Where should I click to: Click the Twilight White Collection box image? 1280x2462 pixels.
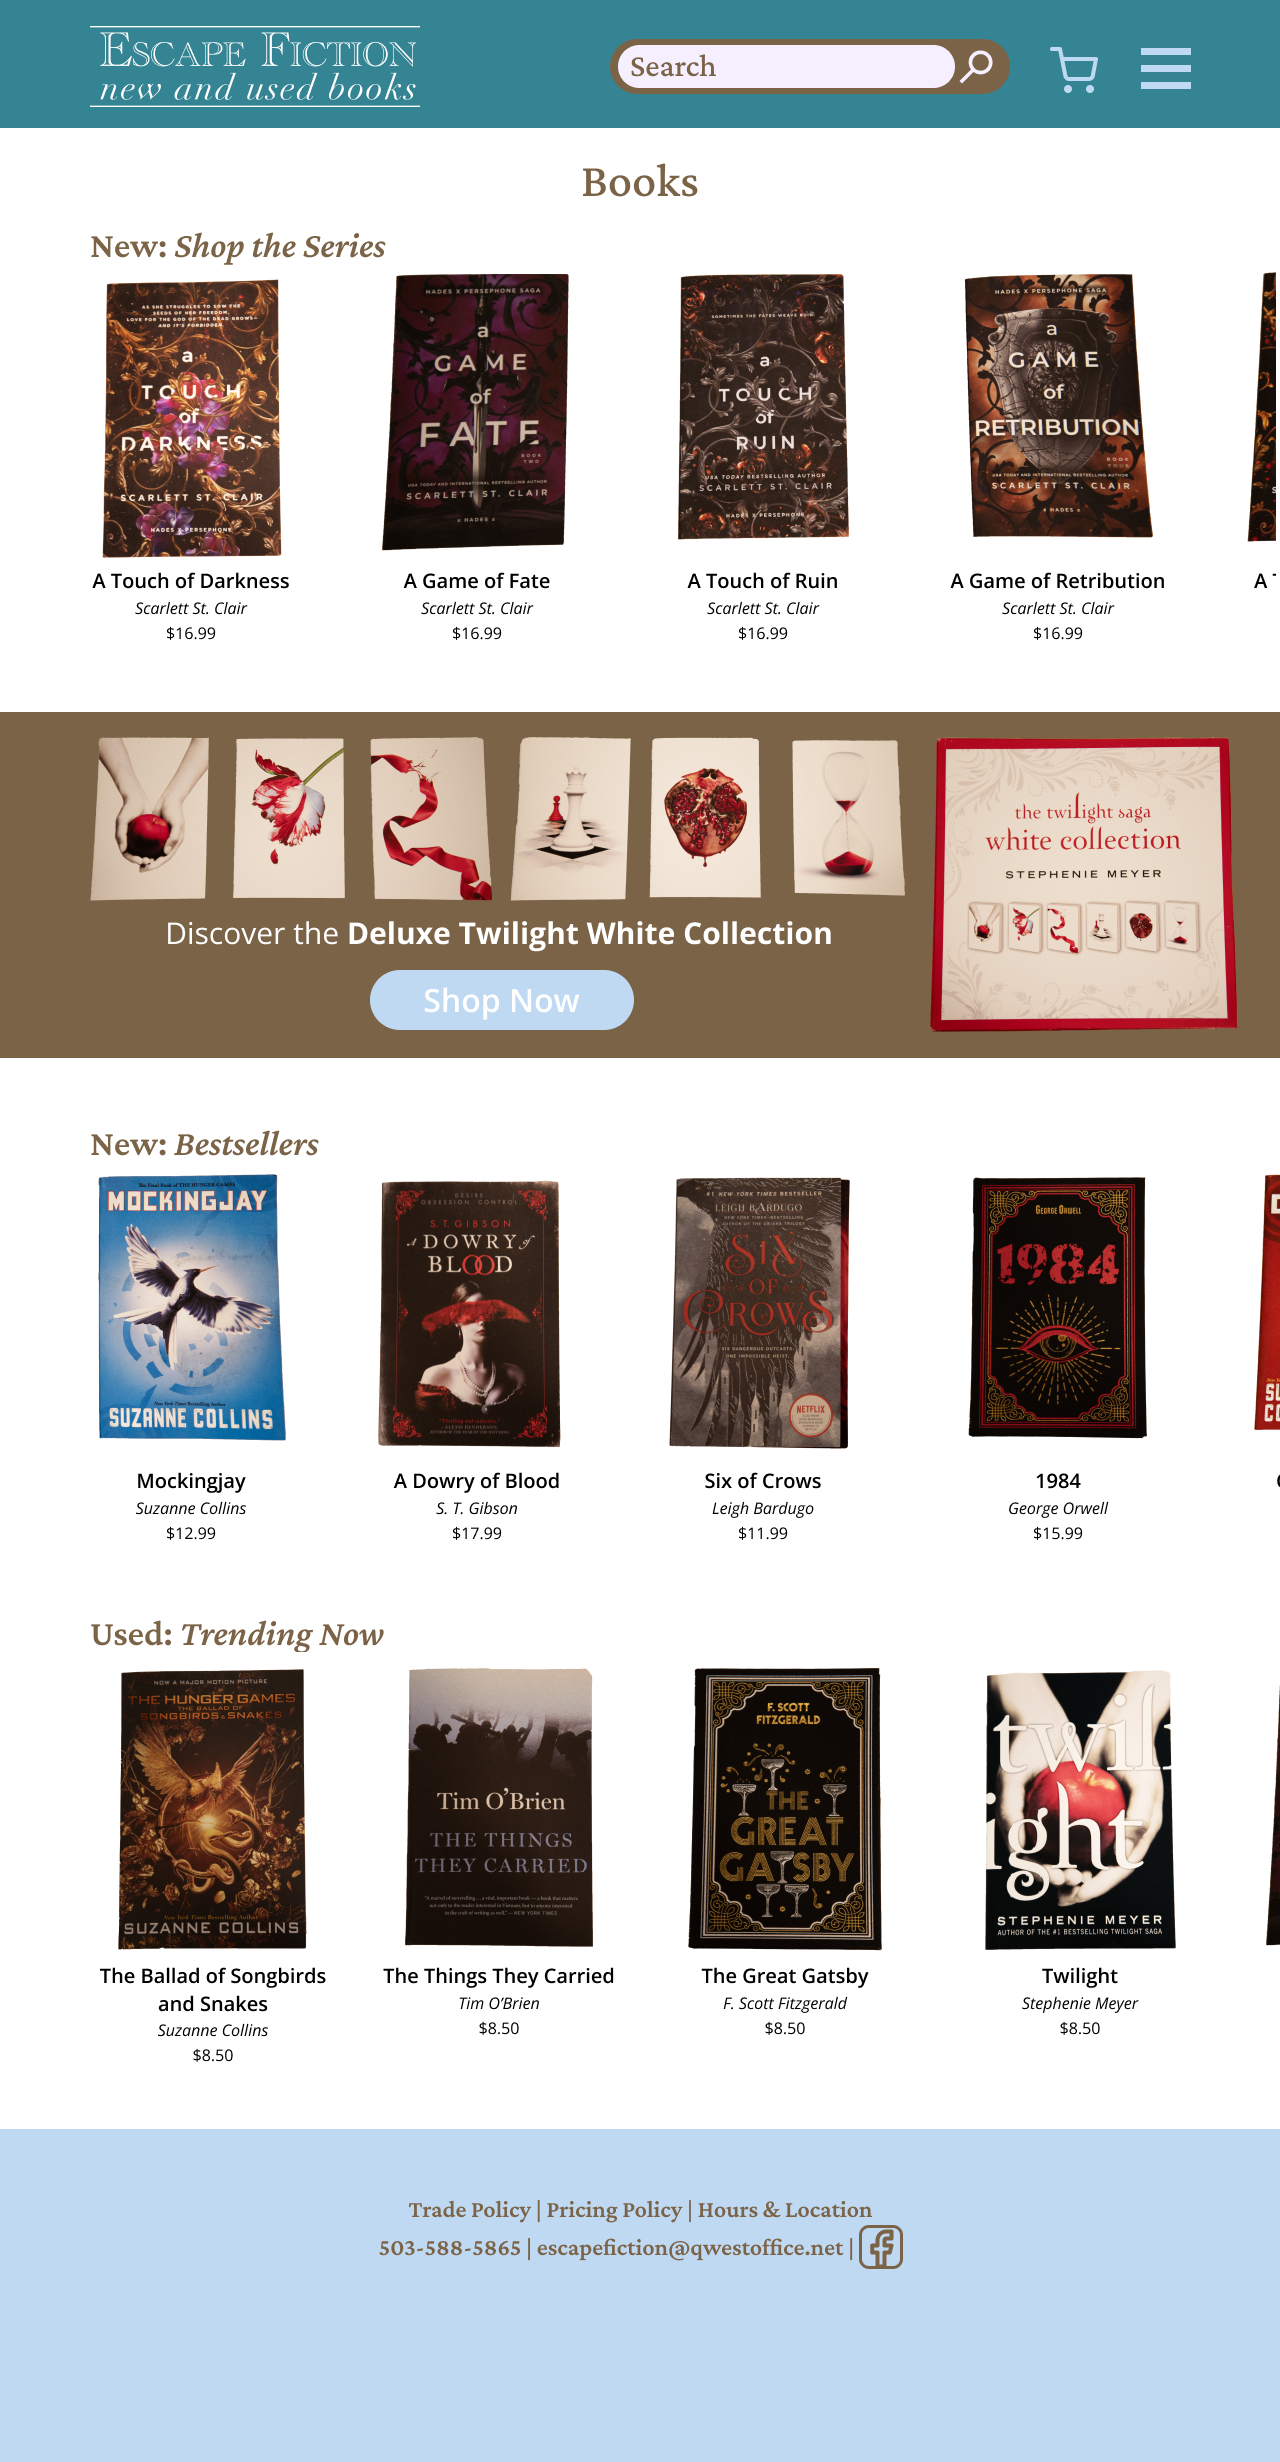tap(1084, 884)
